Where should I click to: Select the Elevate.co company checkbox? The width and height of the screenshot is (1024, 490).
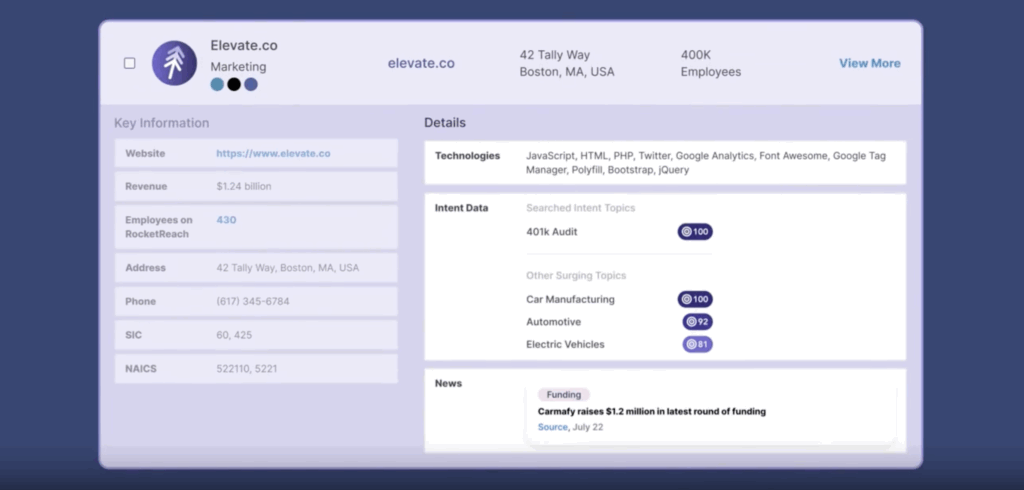coord(130,63)
